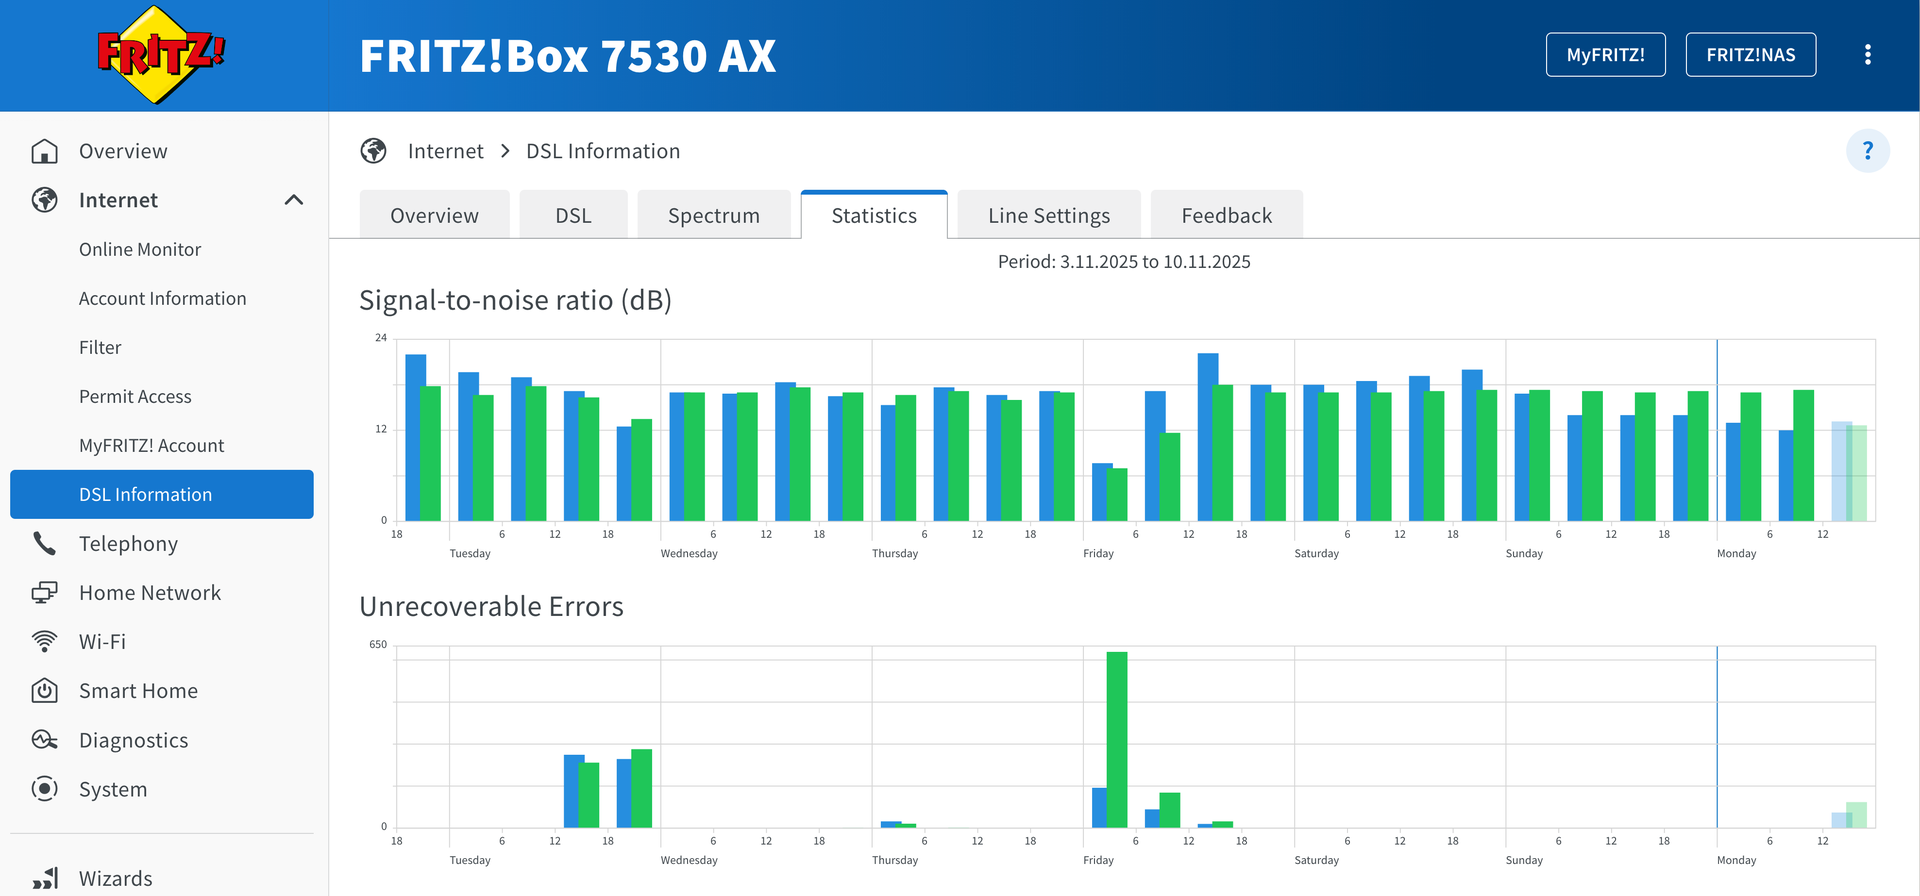The image size is (1920, 896).
Task: Click the Overview house icon in sidebar
Action: pyautogui.click(x=44, y=151)
